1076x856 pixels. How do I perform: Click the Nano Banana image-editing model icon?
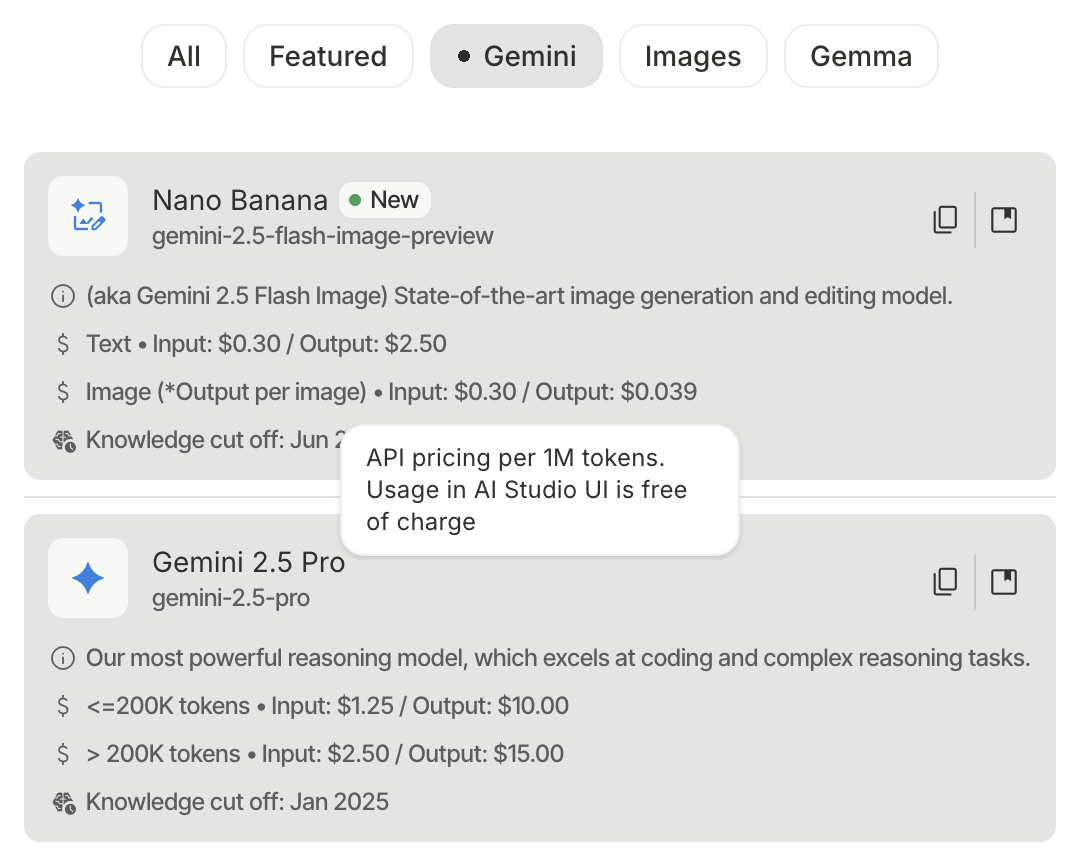(88, 216)
